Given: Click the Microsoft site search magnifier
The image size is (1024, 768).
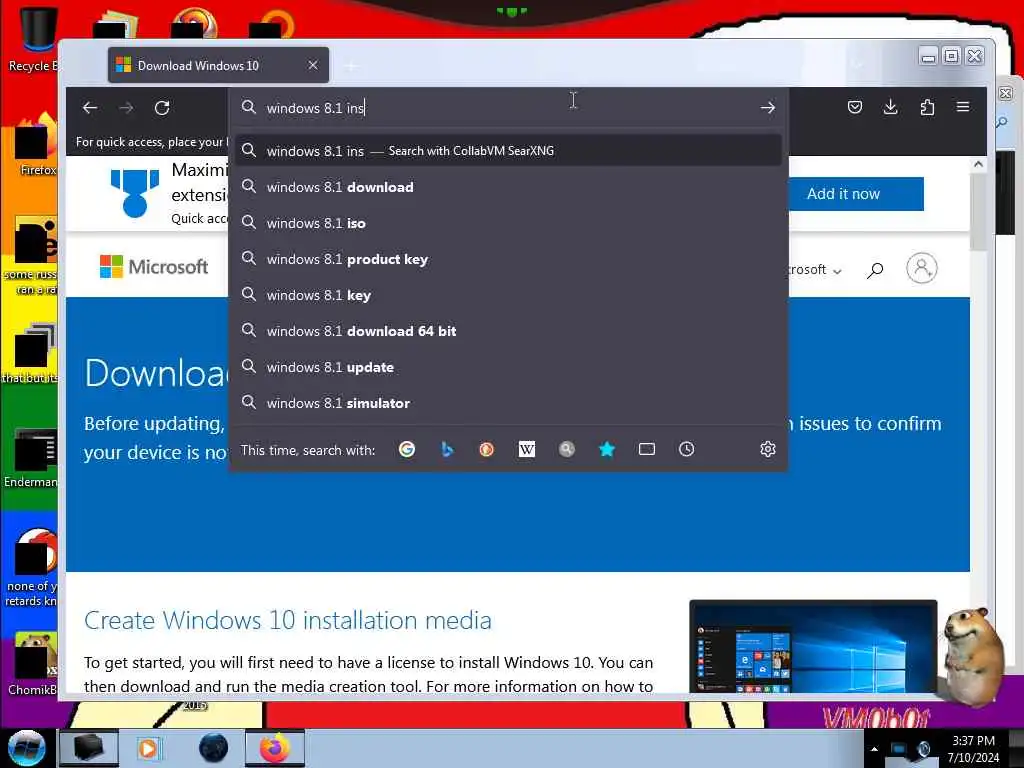Looking at the screenshot, I should point(875,270).
